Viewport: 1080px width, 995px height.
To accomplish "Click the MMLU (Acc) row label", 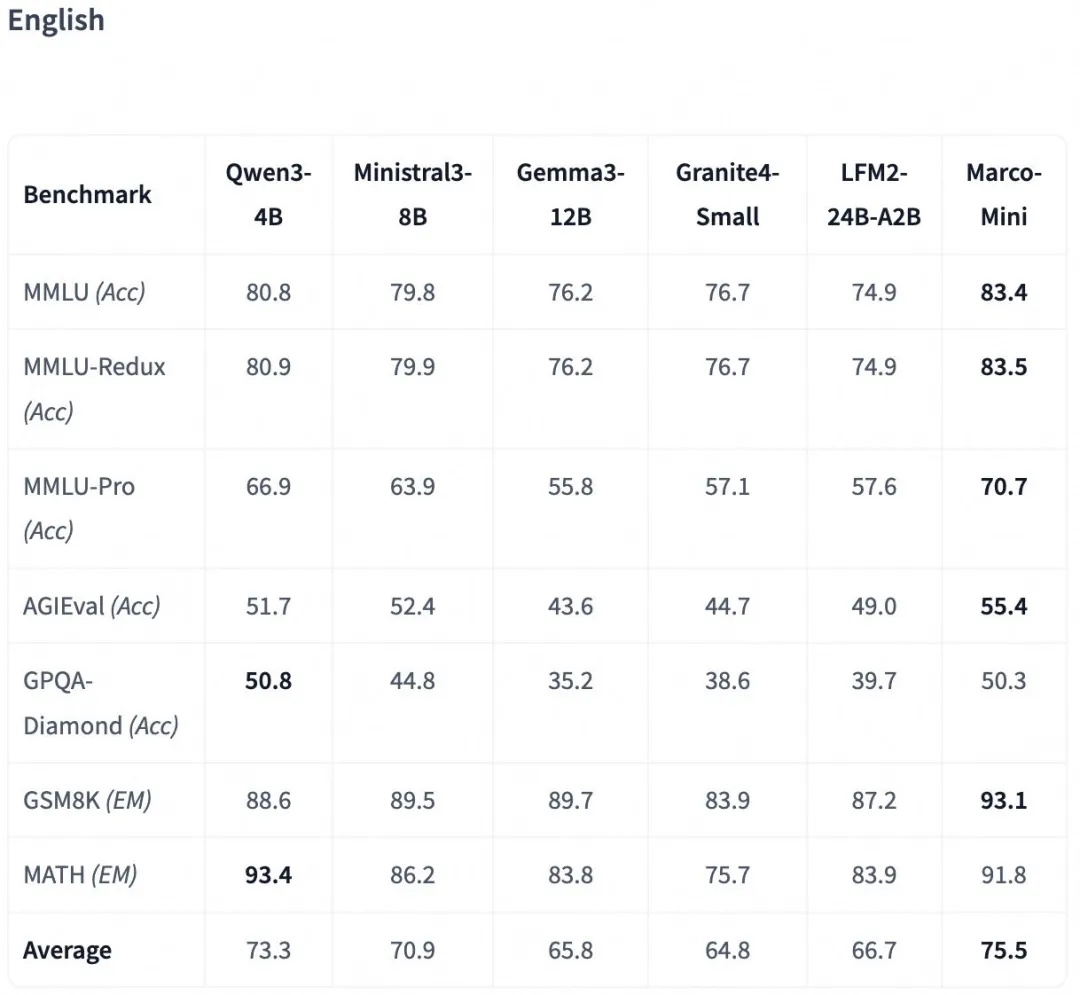I will (84, 292).
